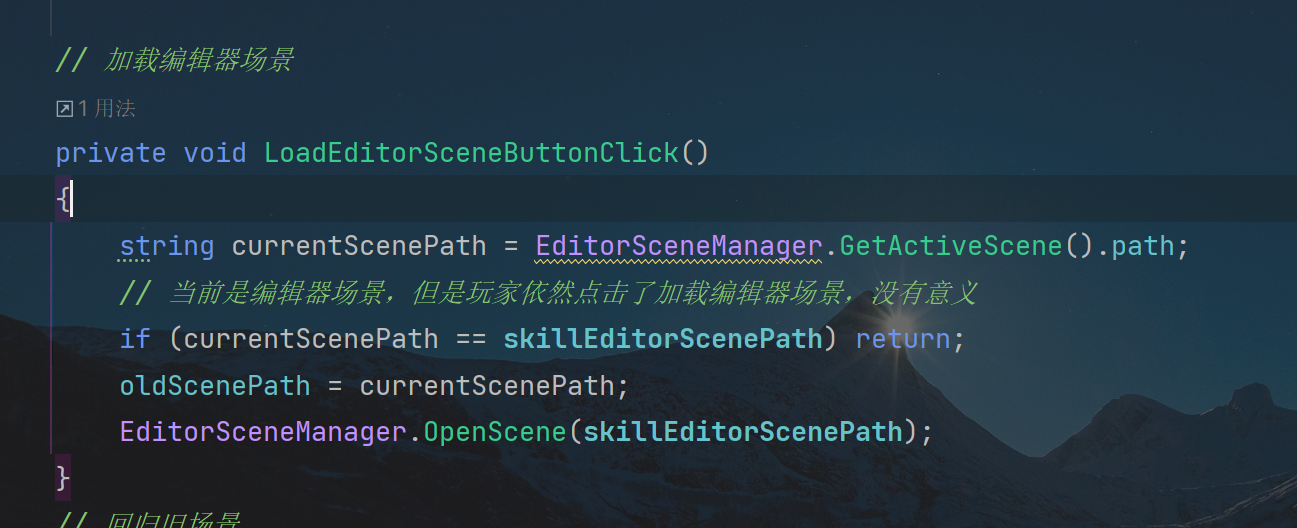The height and width of the screenshot is (528, 1297).
Task: Click the opening brace beside the caret
Action: pyautogui.click(x=62, y=200)
